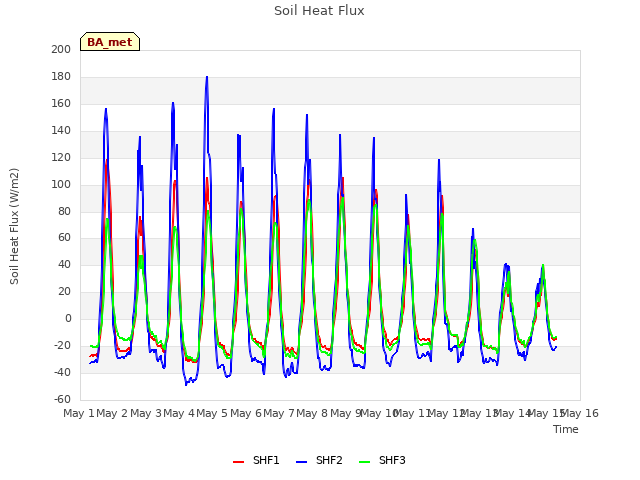Screen dimensions: 640x480
Task: Click the May 16 x-axis label
Action: pyautogui.click(x=580, y=413)
